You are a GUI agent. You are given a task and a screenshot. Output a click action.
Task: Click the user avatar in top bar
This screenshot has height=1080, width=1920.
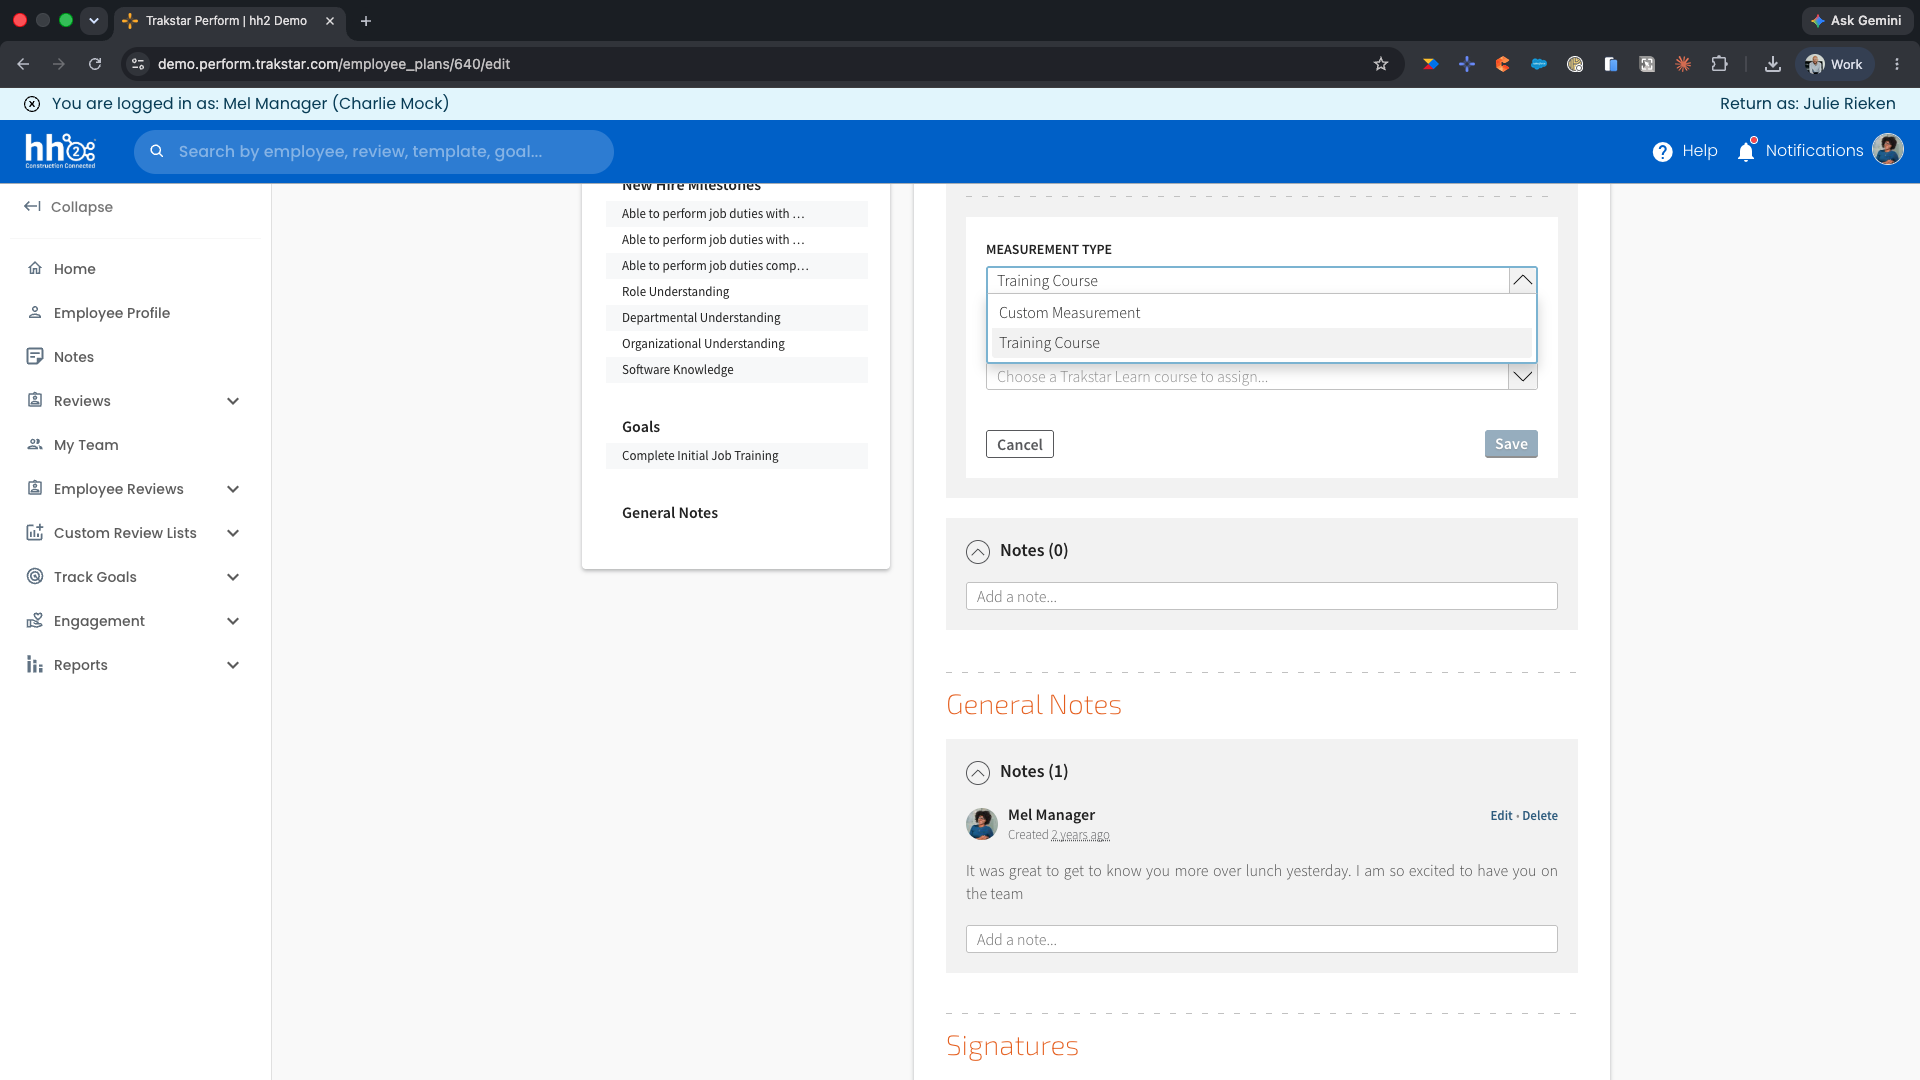click(1888, 150)
